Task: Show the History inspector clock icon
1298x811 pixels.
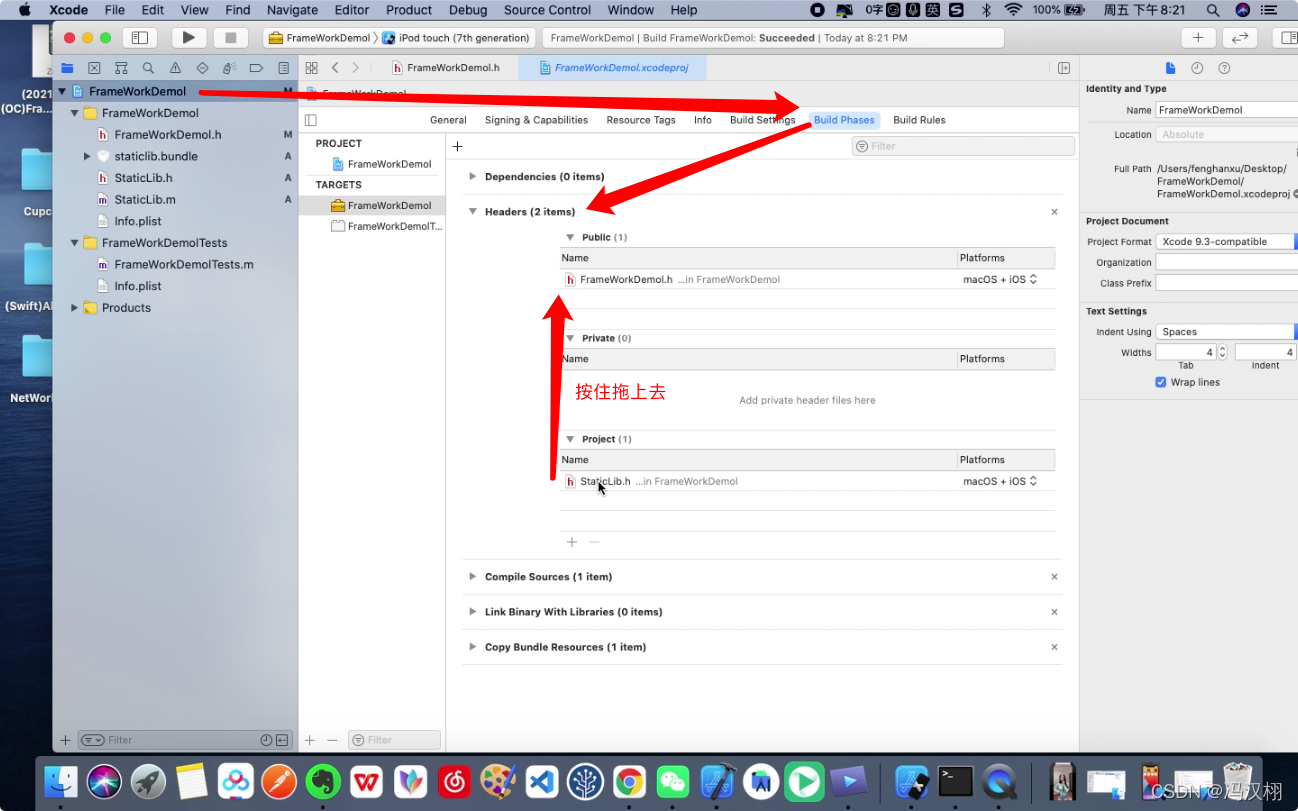Action: pyautogui.click(x=1197, y=68)
